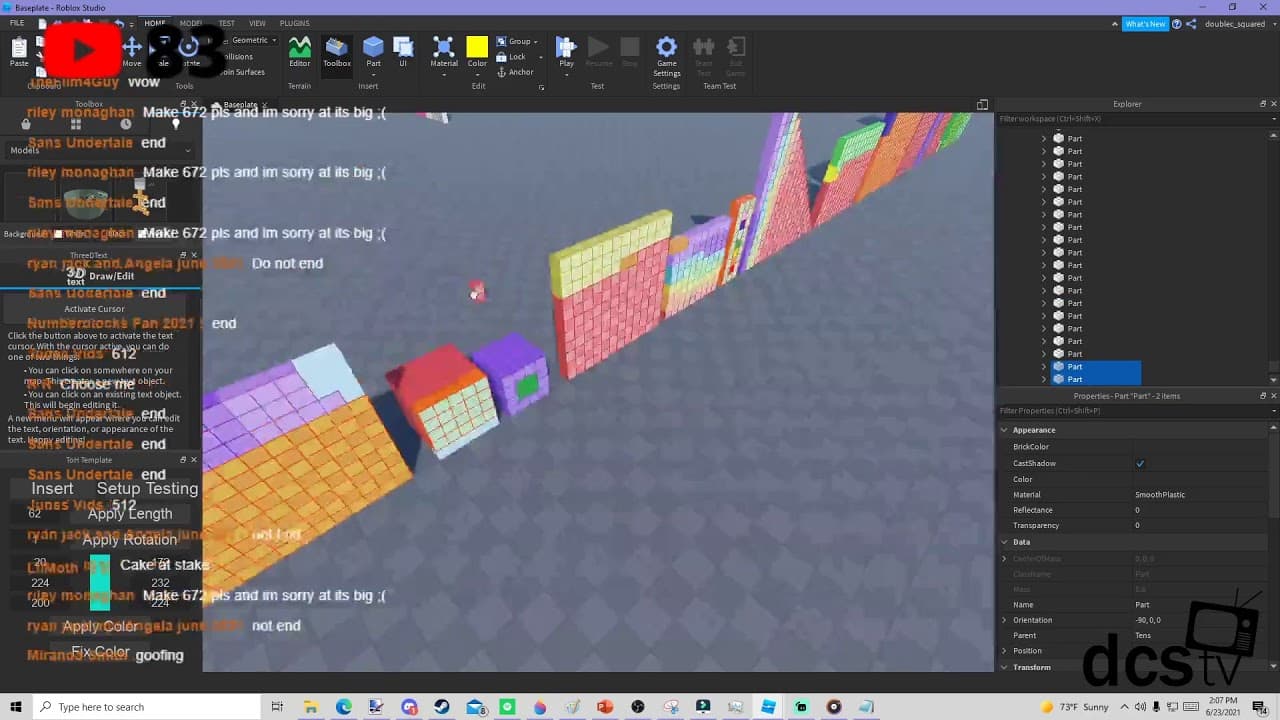Open the FILE menu
Viewport: 1280px width, 720px height.
17,23
